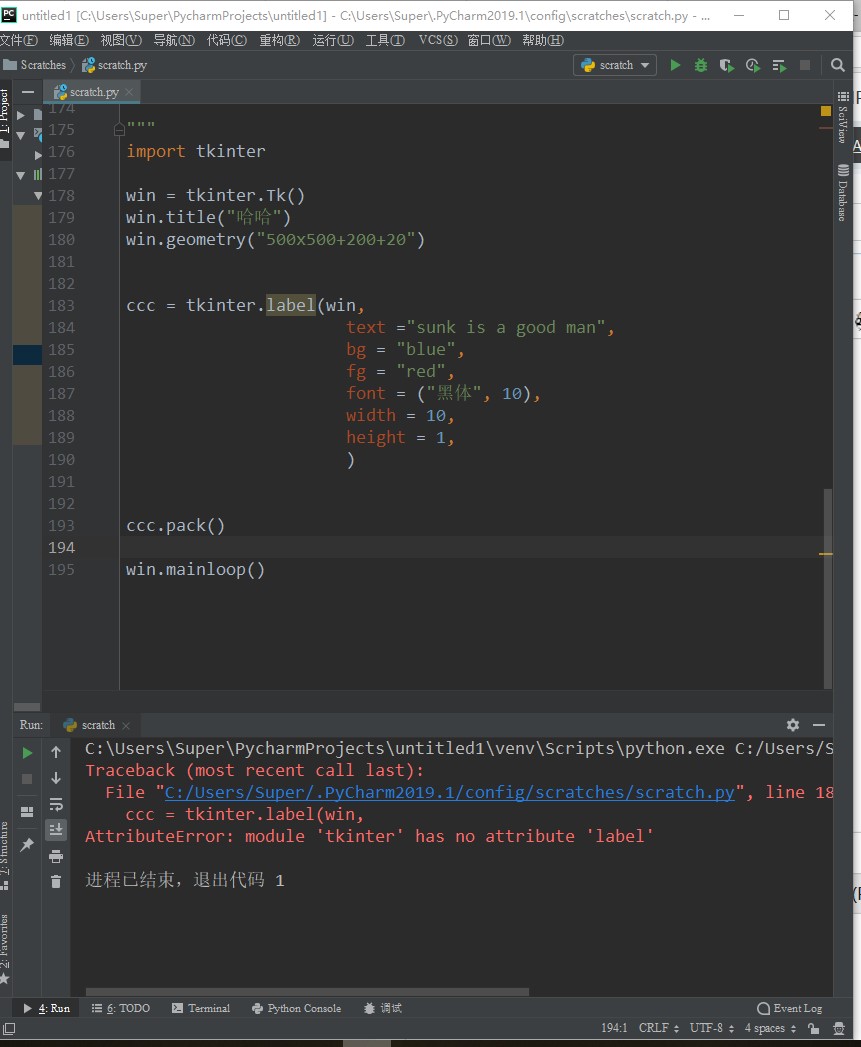This screenshot has height=1047, width=861.
Task: Start debugging with the green bug icon
Action: coord(701,65)
